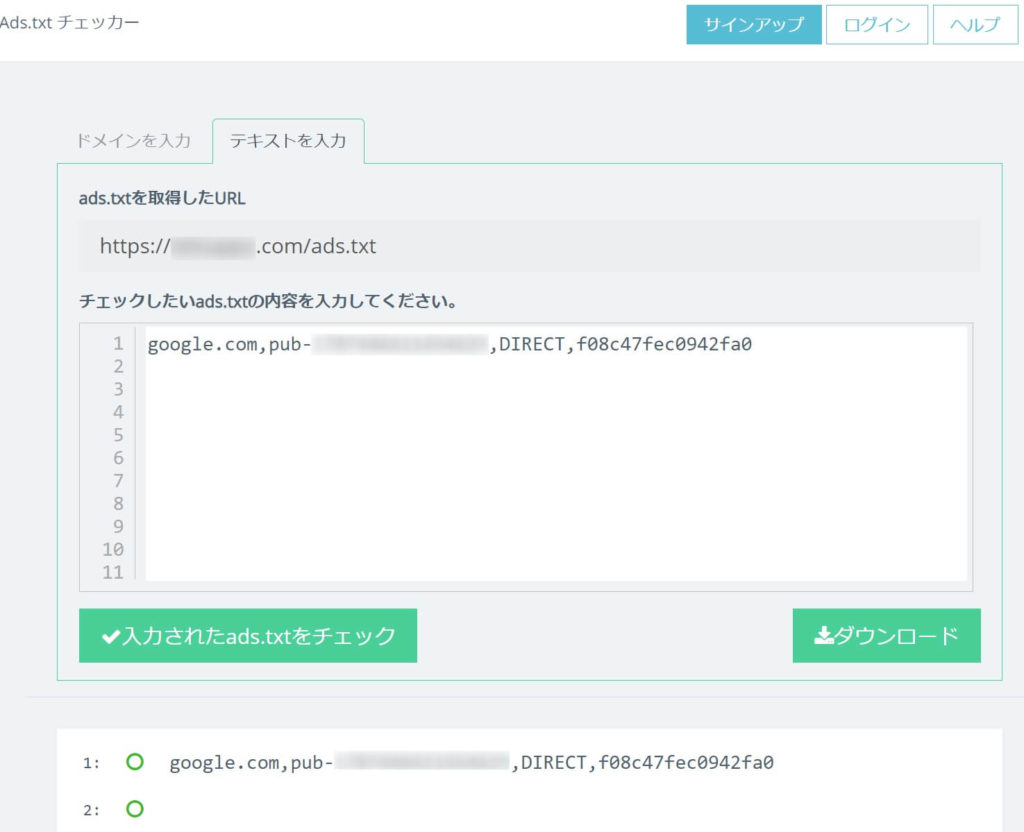The image size is (1024, 832).
Task: Click the result row number 2: label
Action: pos(91,810)
